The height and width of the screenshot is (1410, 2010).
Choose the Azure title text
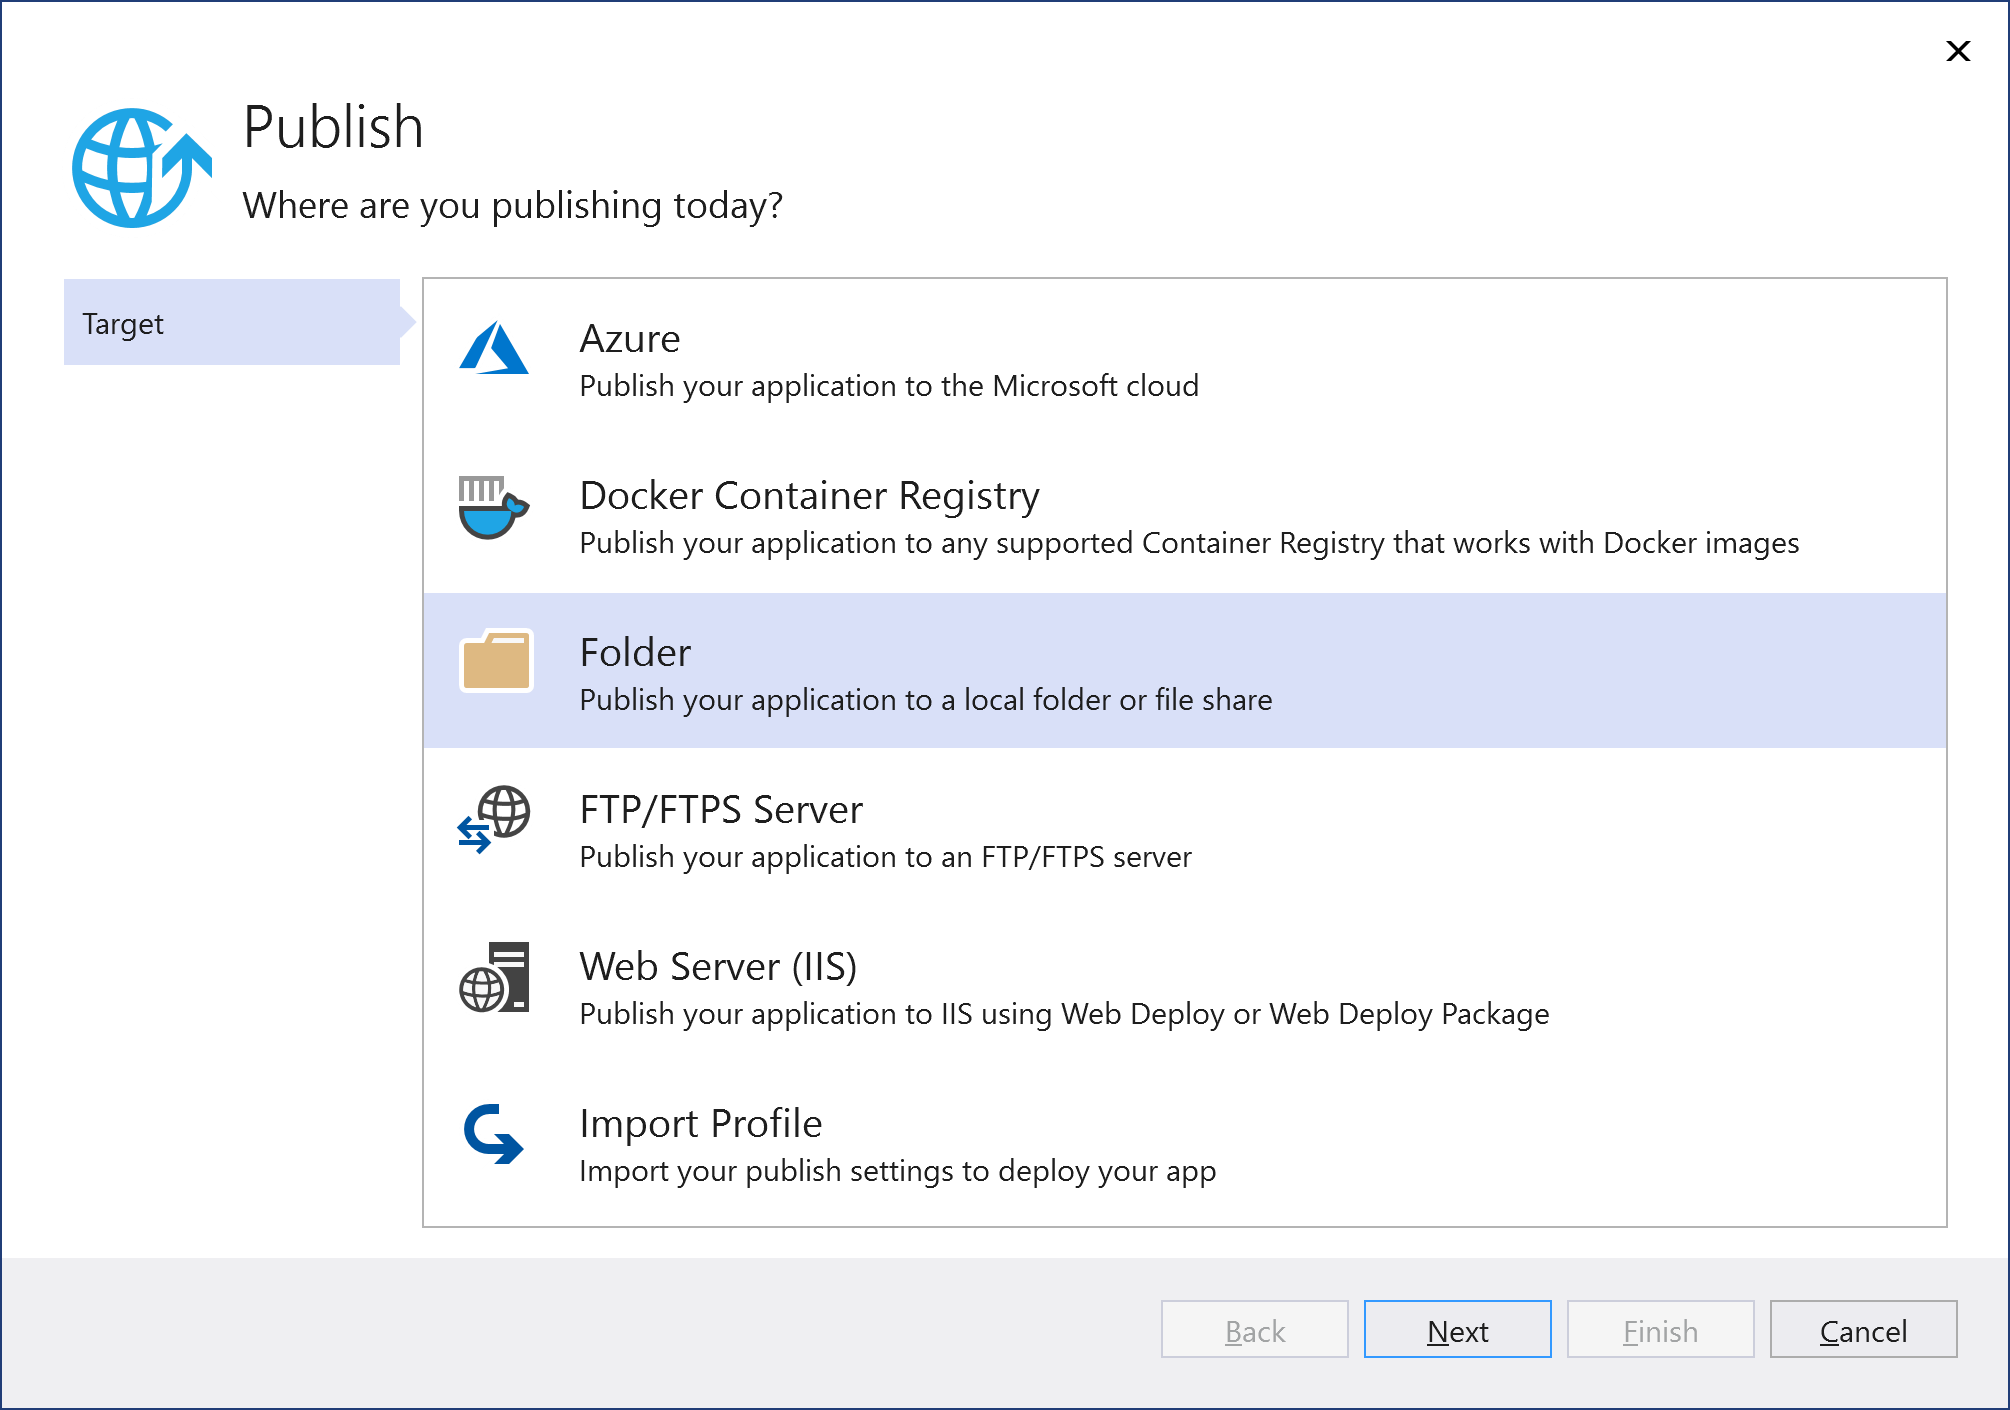pyautogui.click(x=630, y=339)
